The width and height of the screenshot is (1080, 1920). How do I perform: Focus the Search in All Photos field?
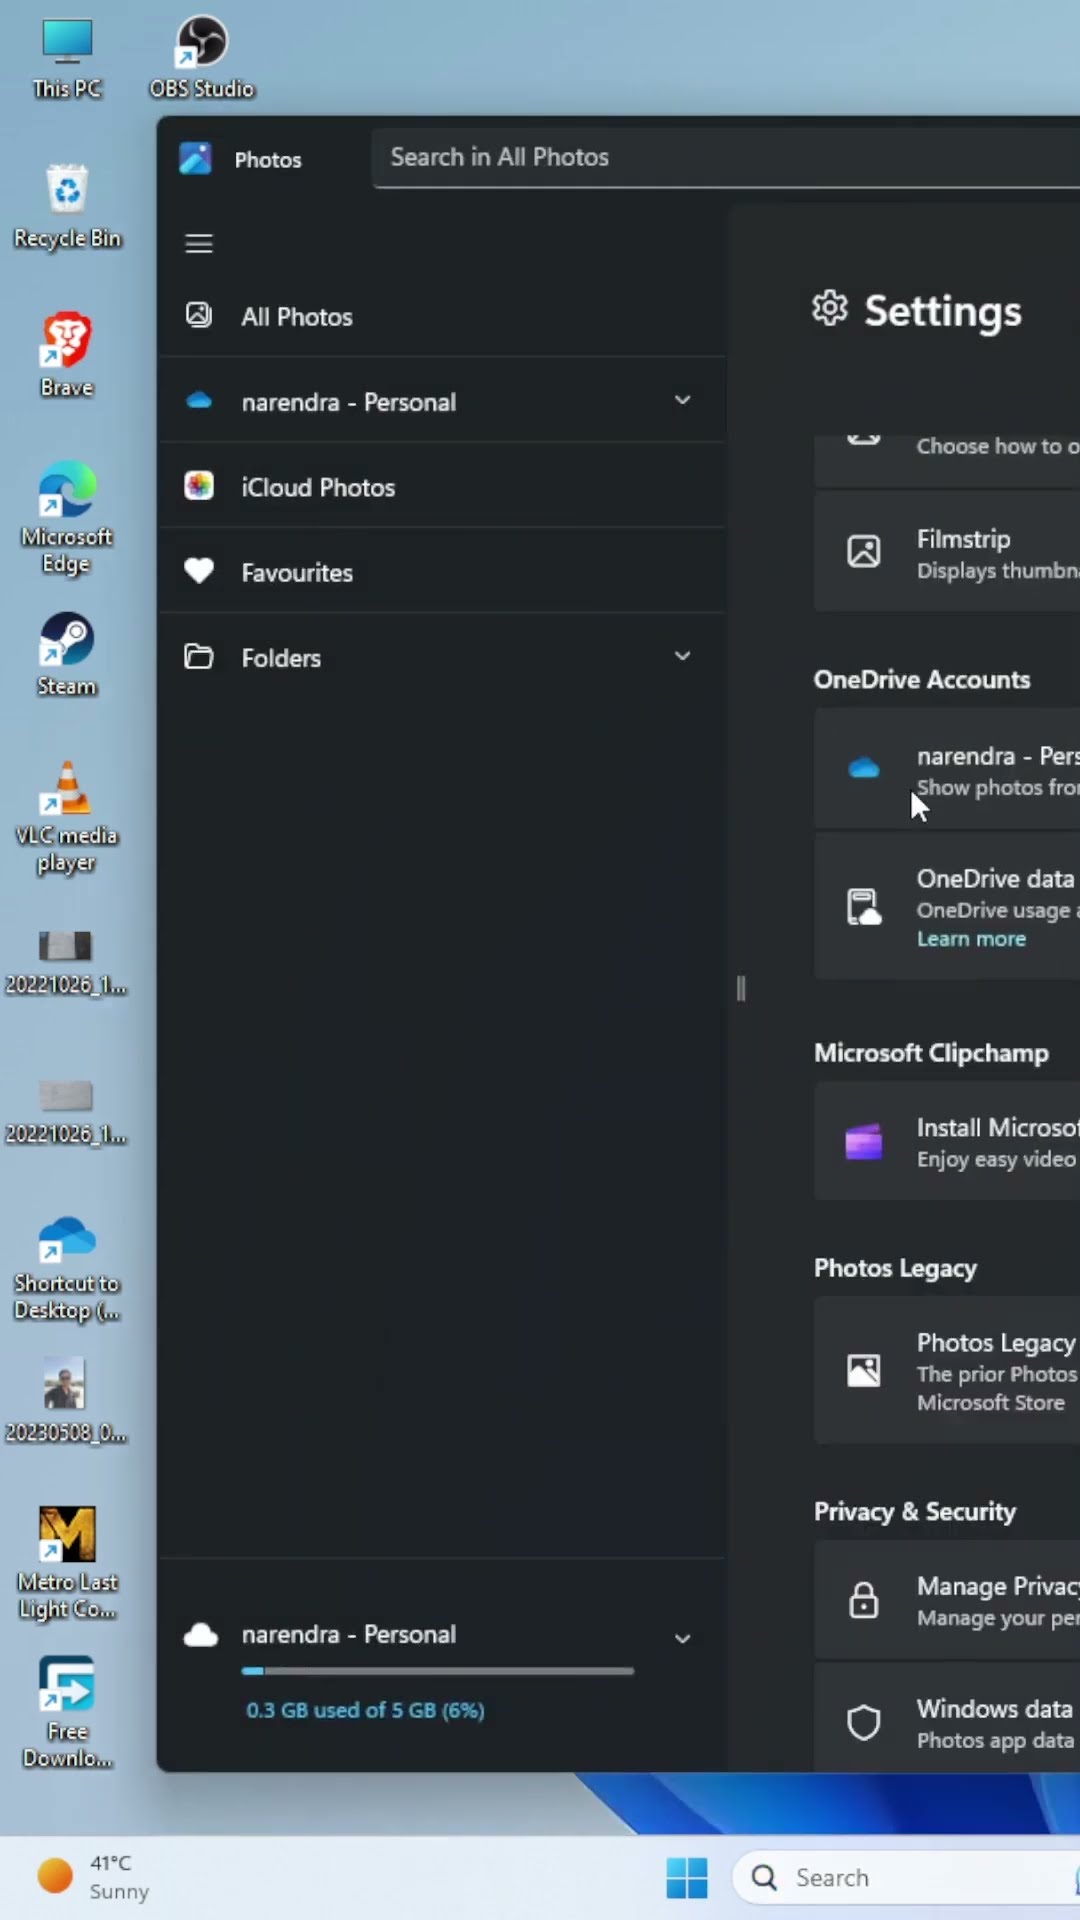(726, 158)
